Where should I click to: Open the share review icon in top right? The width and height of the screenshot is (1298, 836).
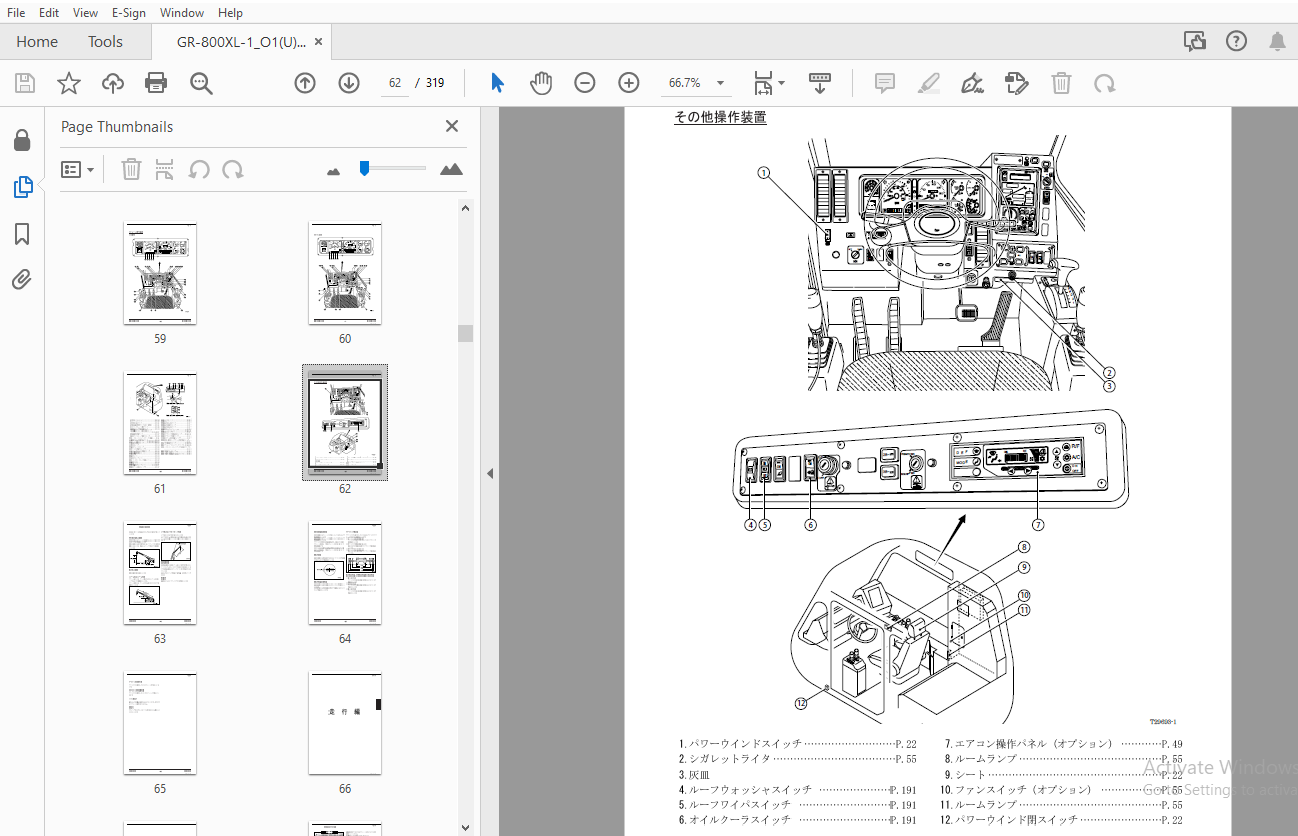pos(1194,41)
